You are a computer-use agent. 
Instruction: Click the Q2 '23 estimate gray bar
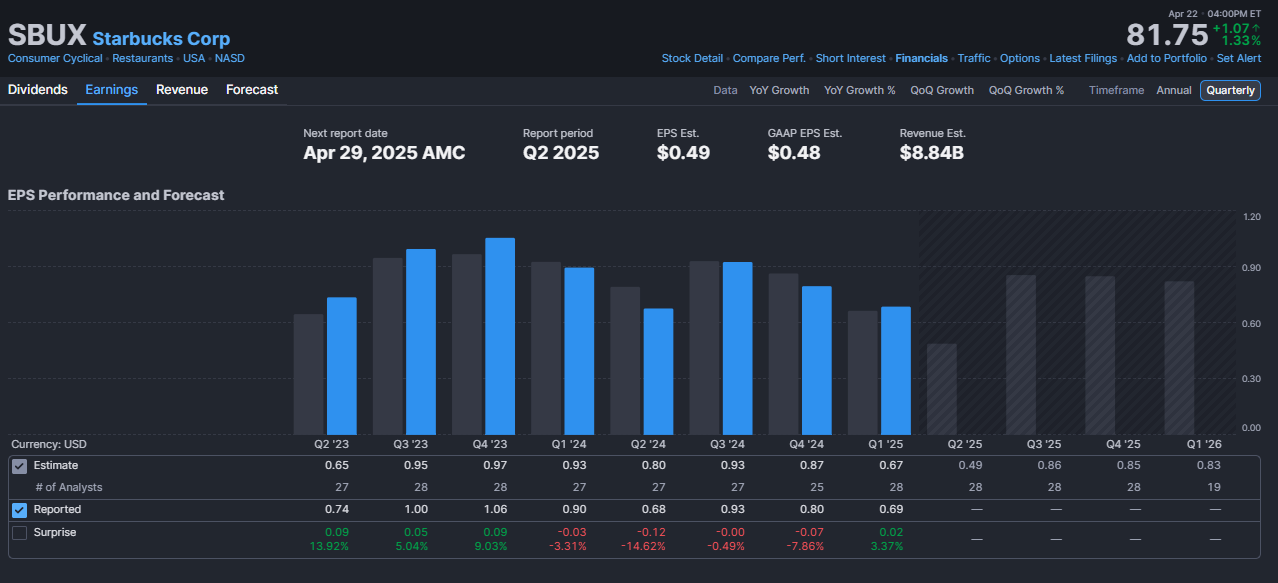(x=308, y=374)
